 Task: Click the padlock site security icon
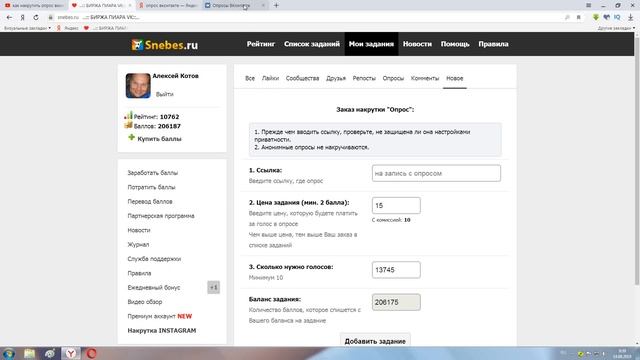pos(51,18)
